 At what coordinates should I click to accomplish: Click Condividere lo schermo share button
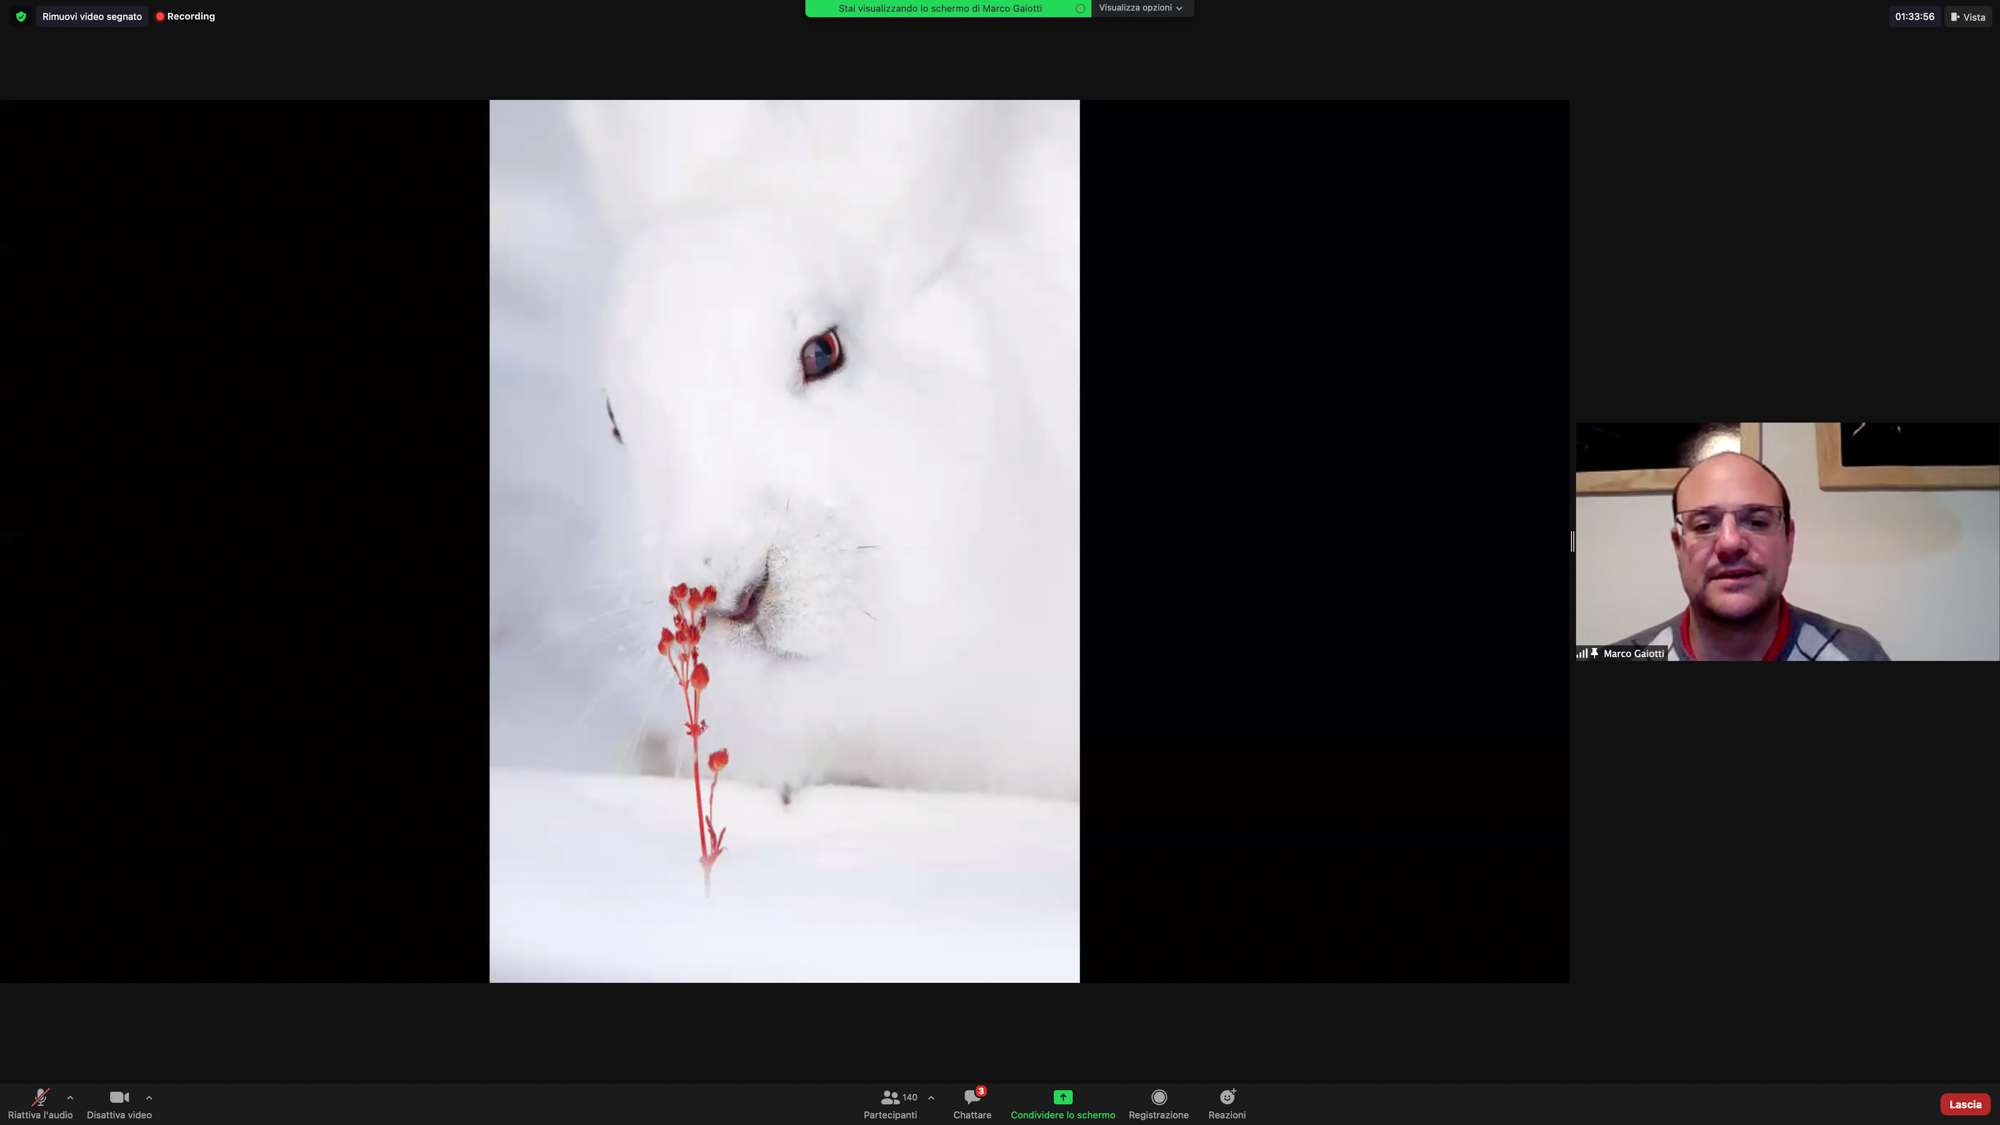pos(1062,1104)
